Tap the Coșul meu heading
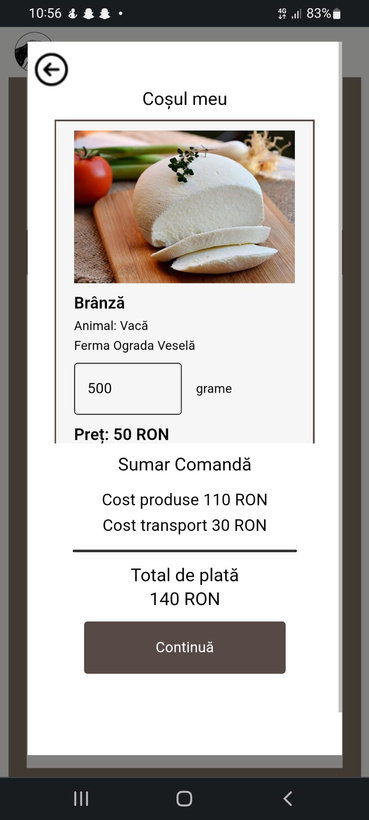369x820 pixels. [184, 99]
